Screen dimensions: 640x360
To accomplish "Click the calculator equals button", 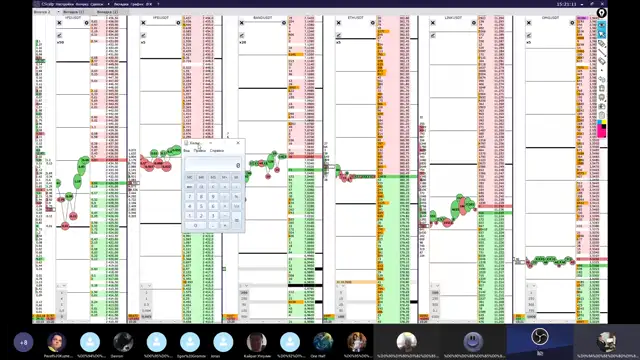I will tap(236, 220).
